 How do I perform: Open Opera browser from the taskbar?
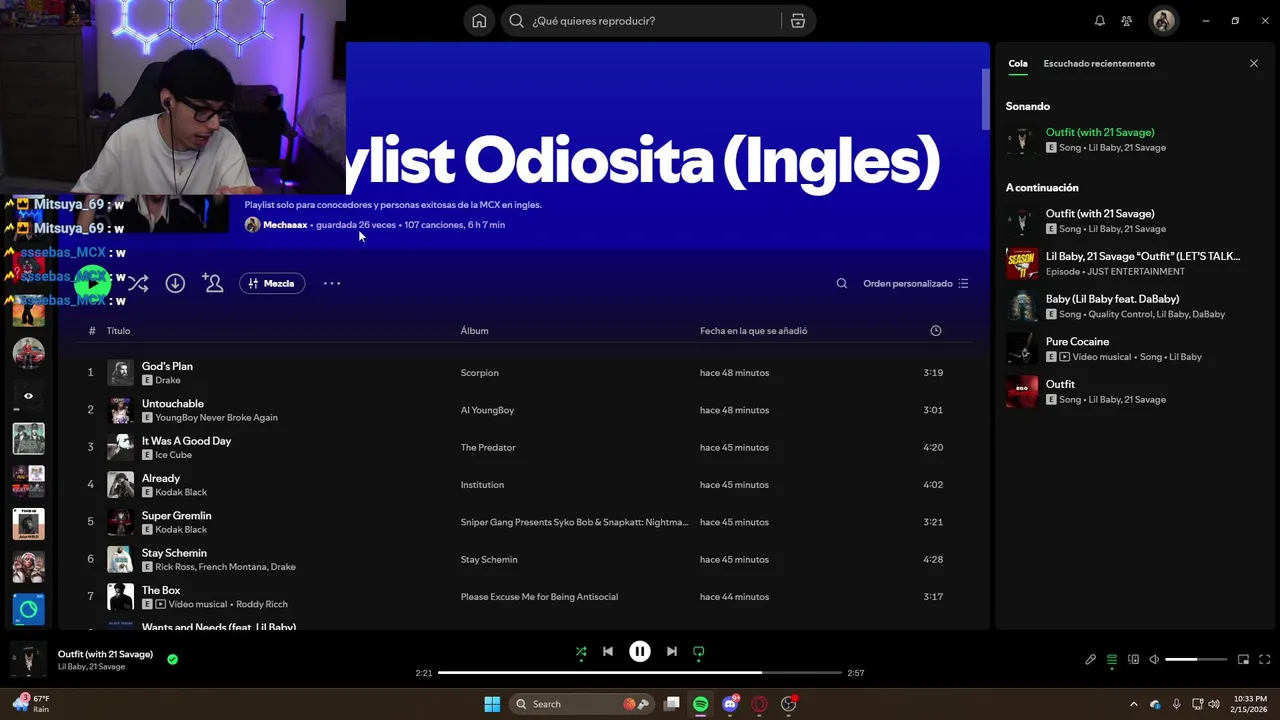click(759, 704)
